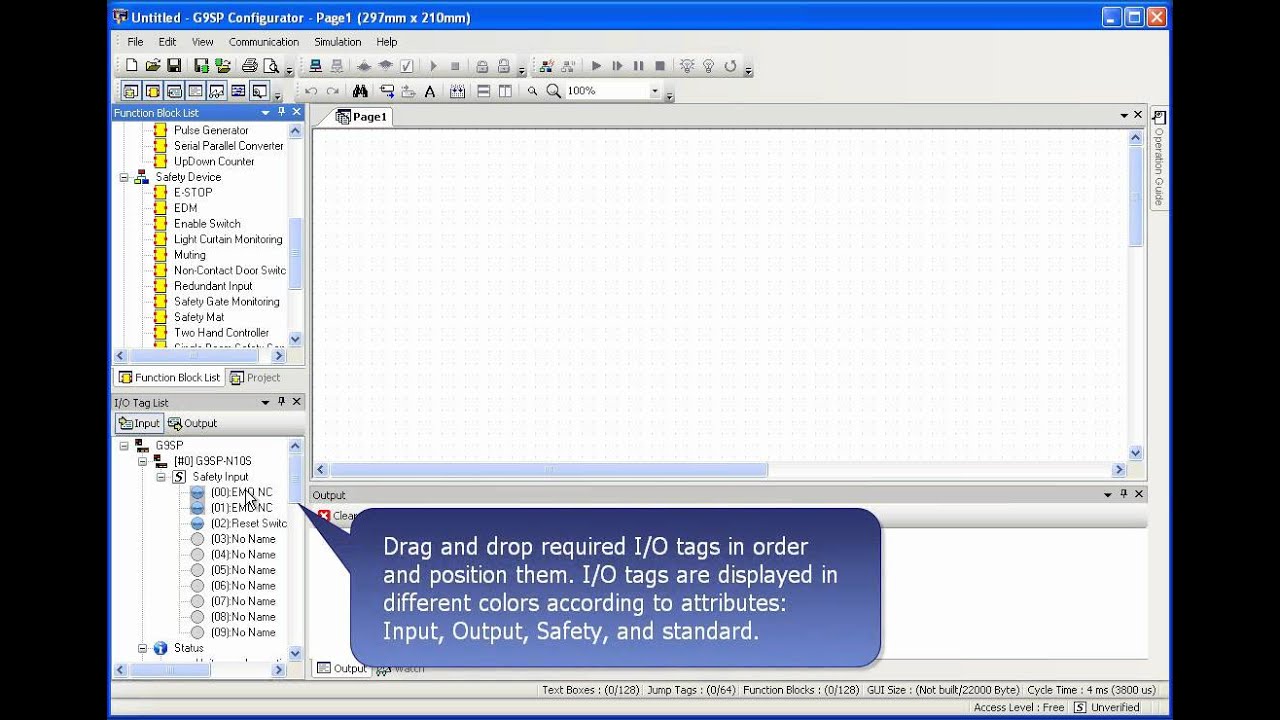Open the Function Block List panel dropdown arrow
Image resolution: width=1280 pixels, height=720 pixels.
pyautogui.click(x=266, y=113)
